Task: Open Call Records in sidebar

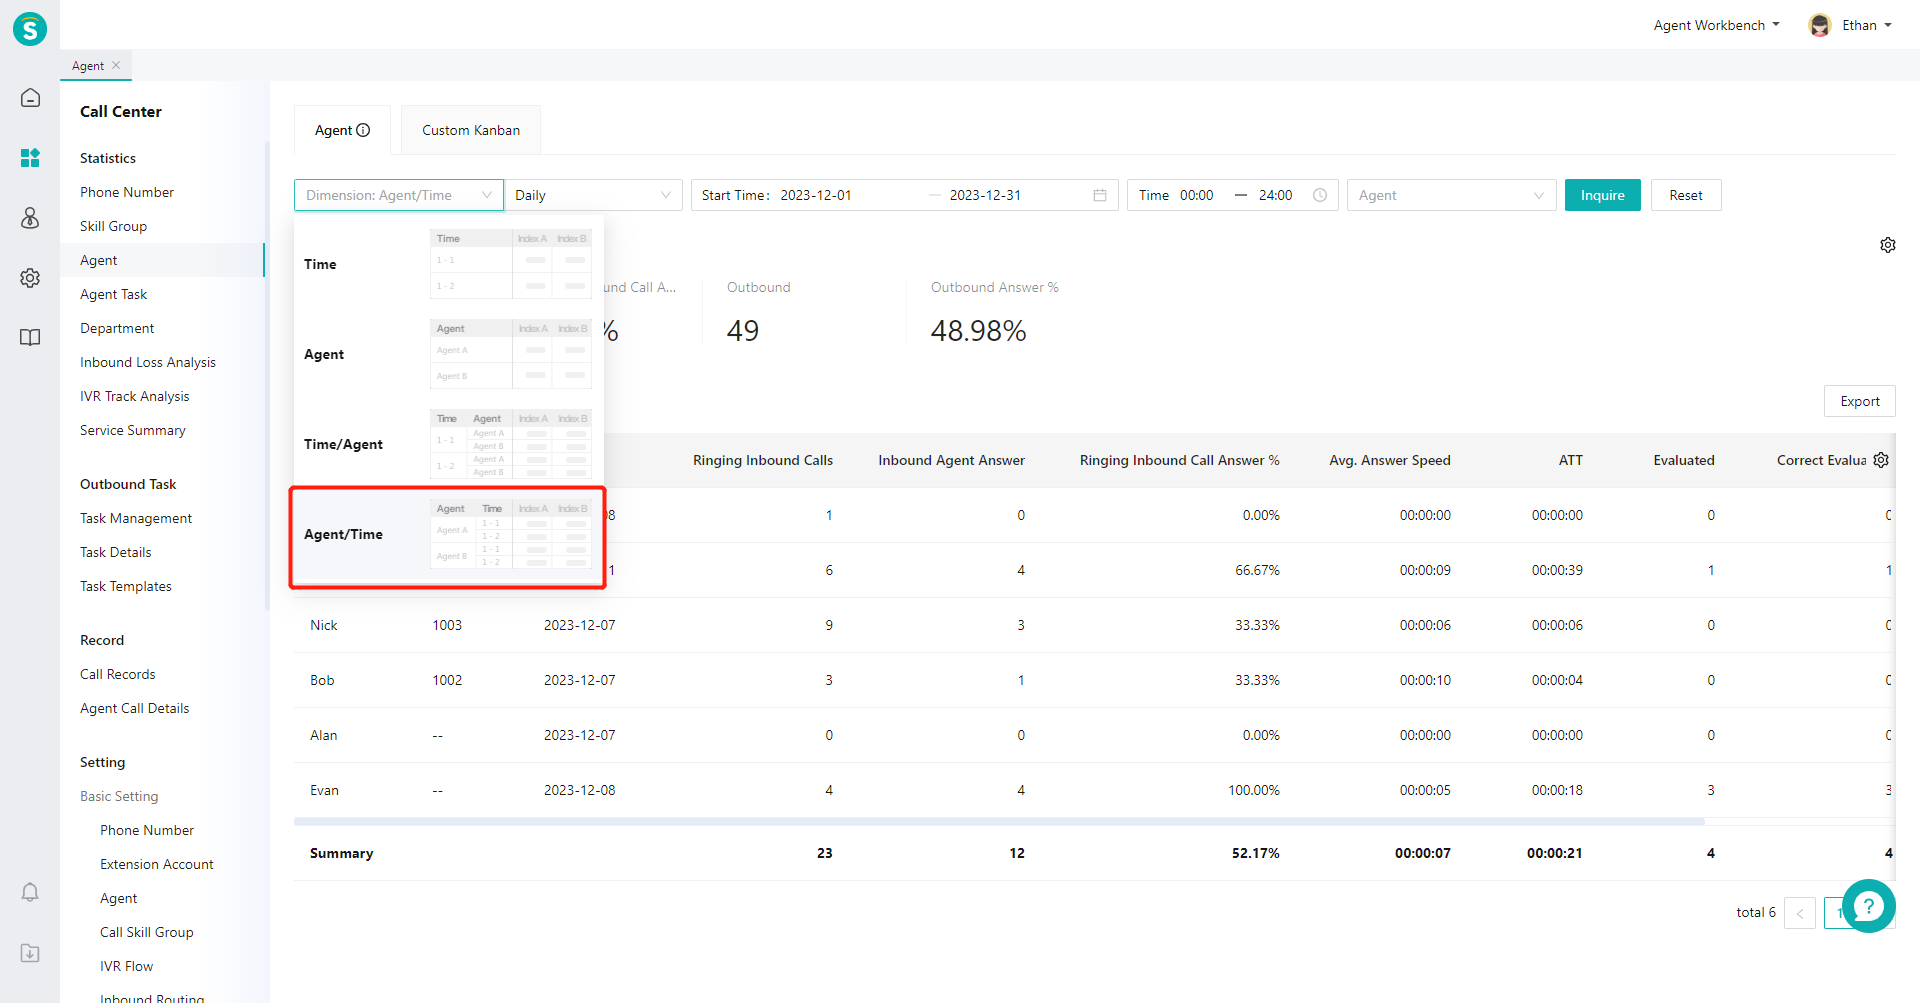Action: coord(118,674)
